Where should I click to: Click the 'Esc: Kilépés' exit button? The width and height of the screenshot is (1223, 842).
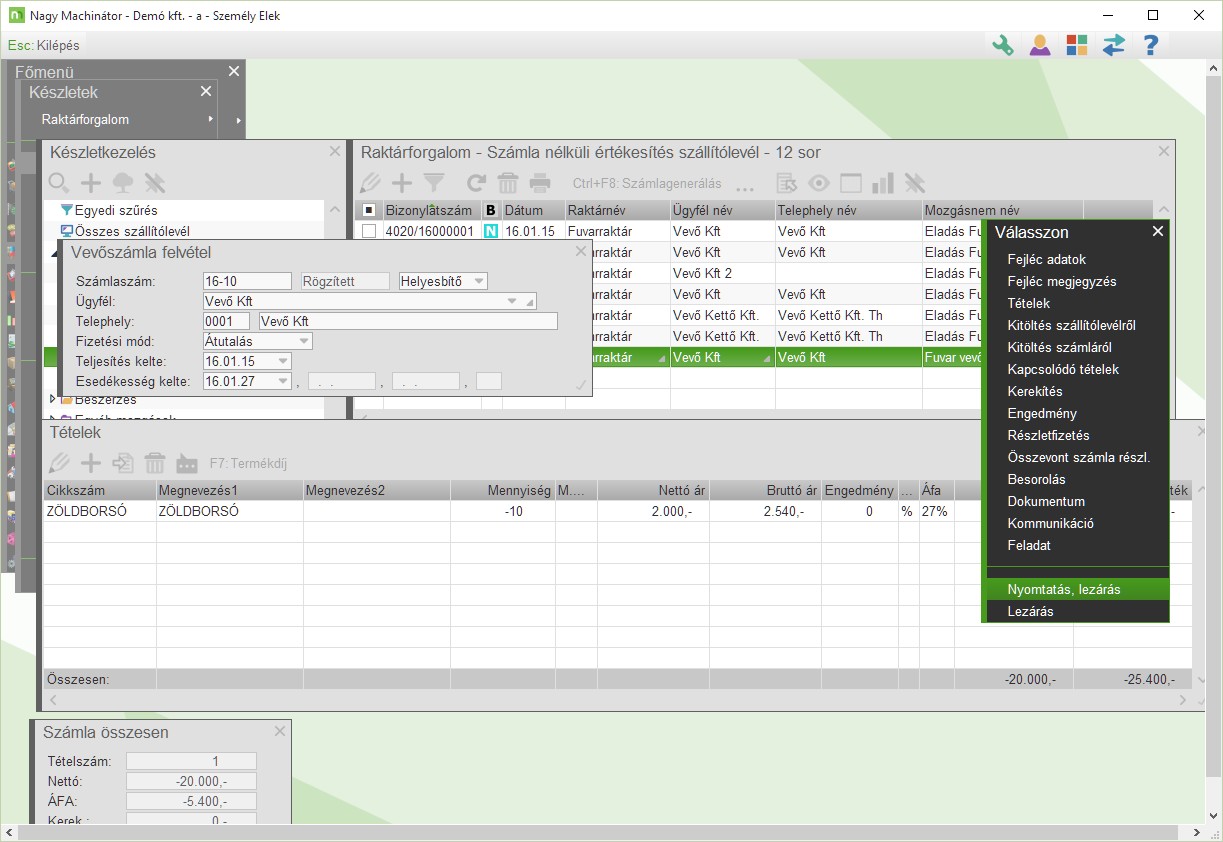pyautogui.click(x=43, y=45)
